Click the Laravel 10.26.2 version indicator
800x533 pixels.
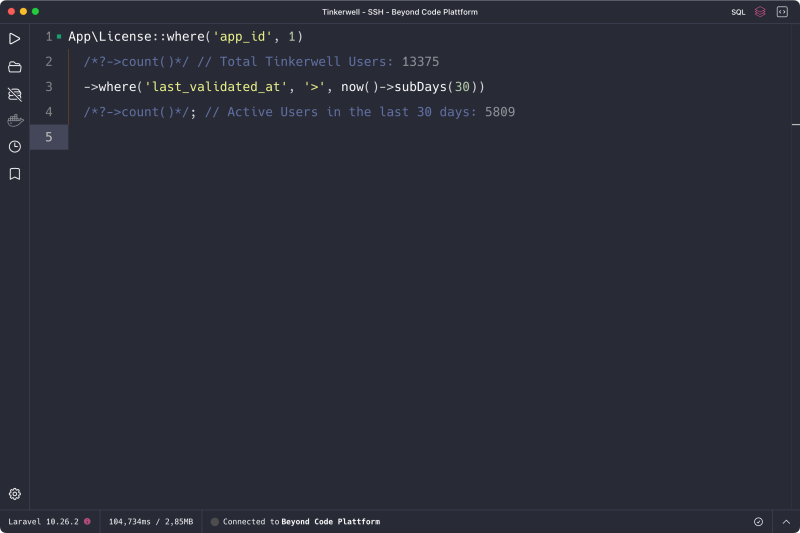[x=43, y=521]
